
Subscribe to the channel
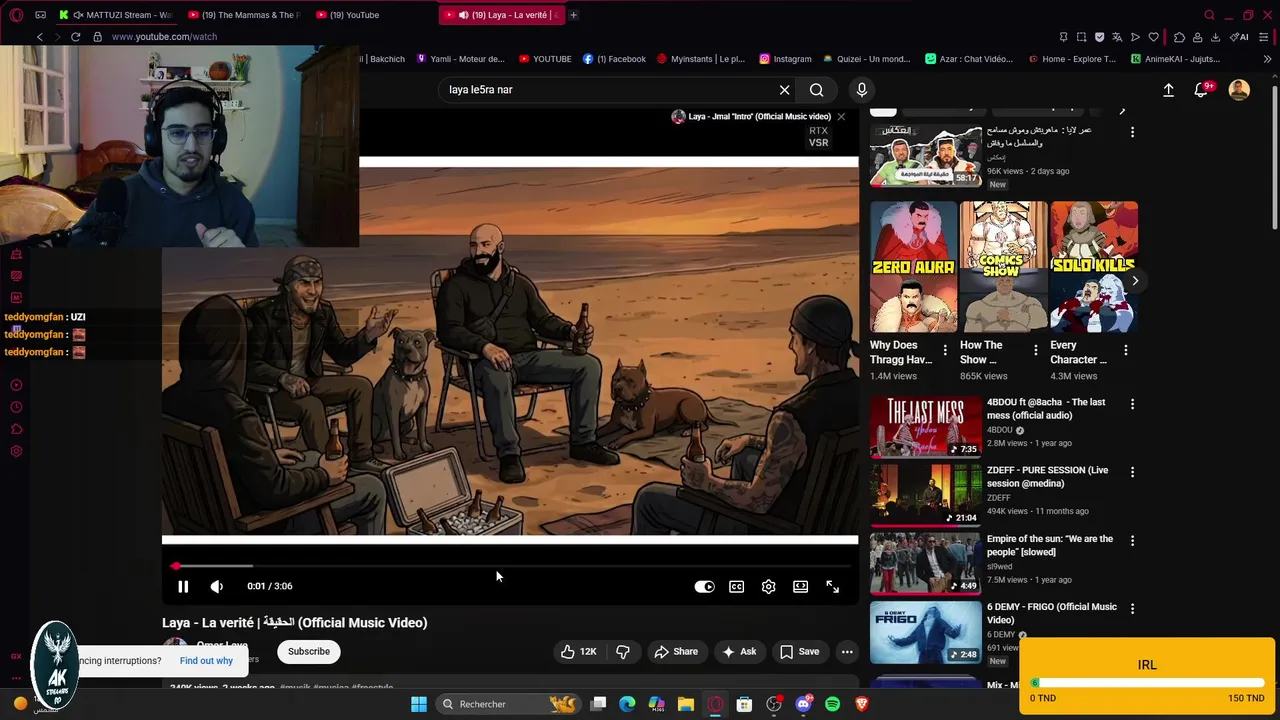click(309, 652)
